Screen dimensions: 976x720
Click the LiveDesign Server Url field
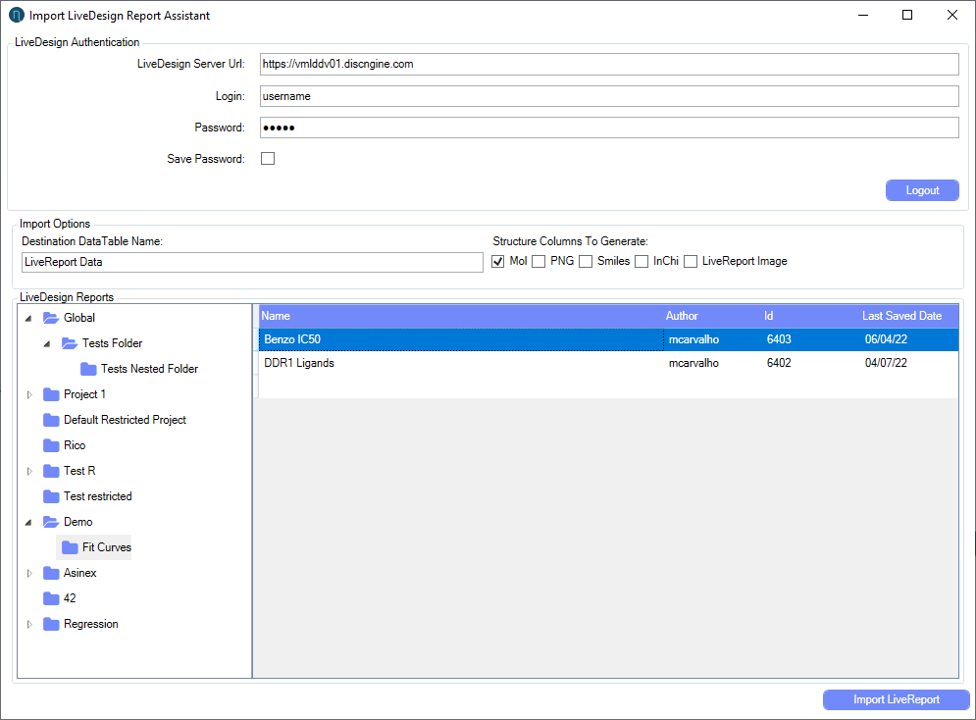[609, 64]
